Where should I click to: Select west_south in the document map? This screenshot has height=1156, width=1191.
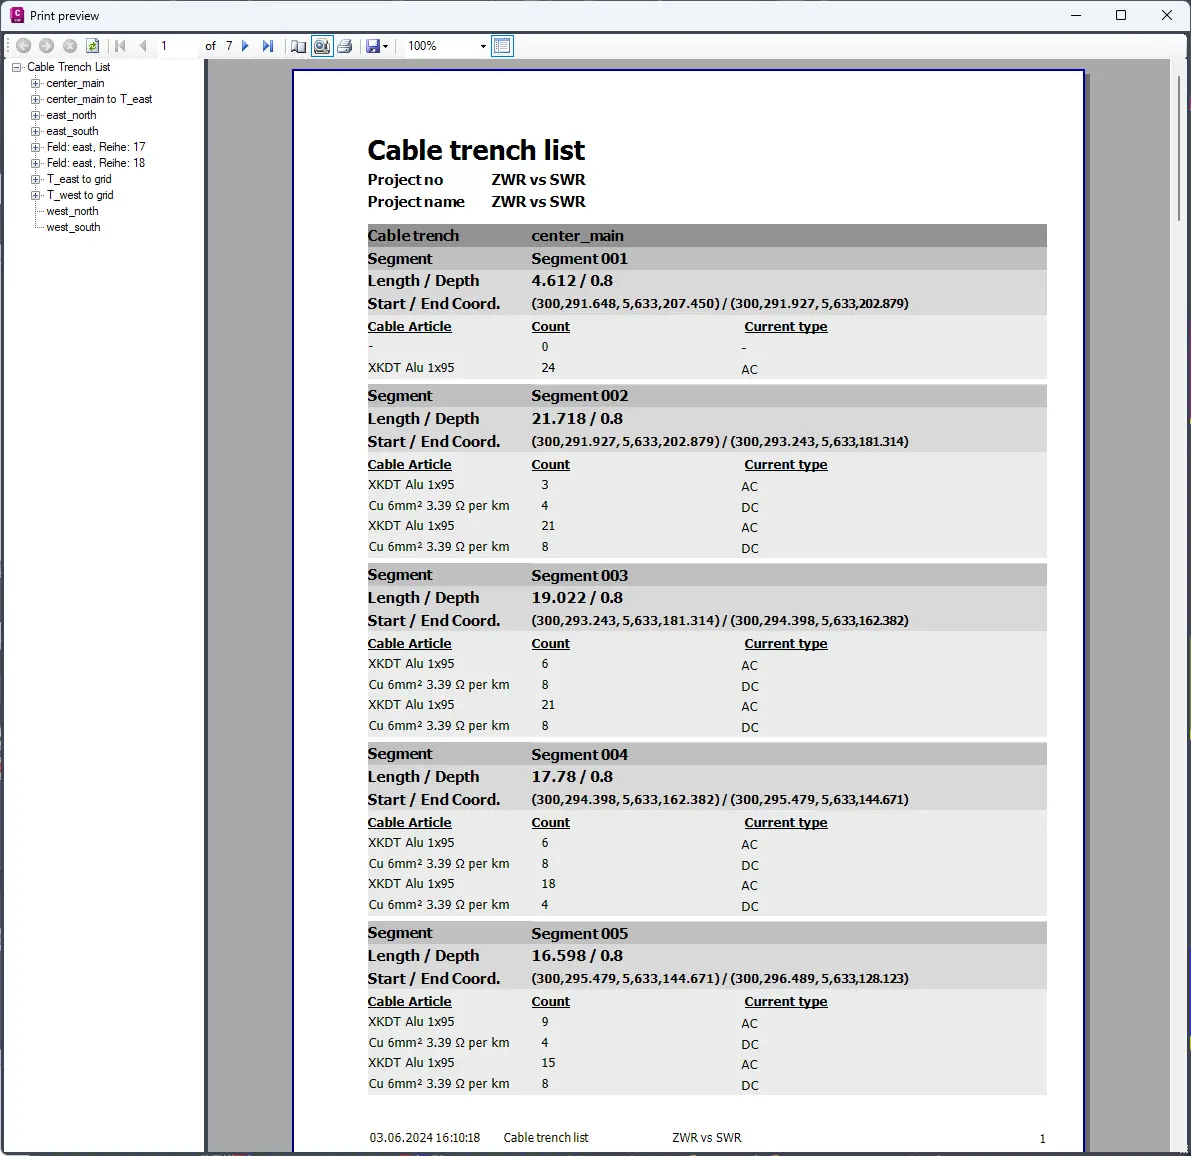pos(73,227)
